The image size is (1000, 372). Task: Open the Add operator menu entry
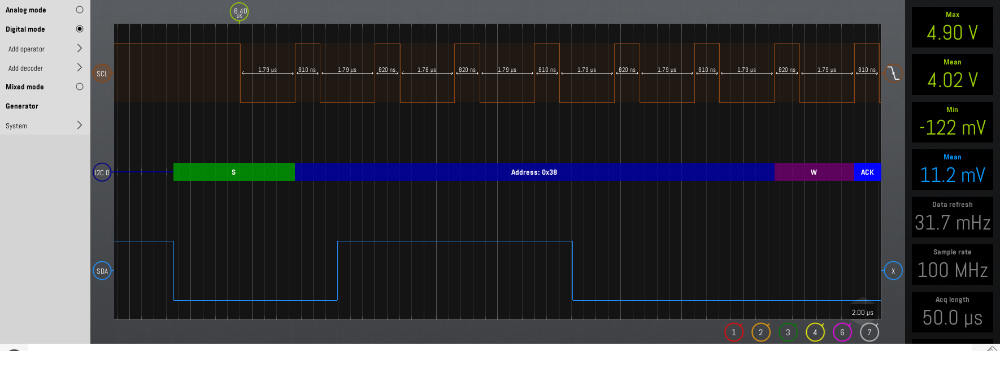pos(26,48)
